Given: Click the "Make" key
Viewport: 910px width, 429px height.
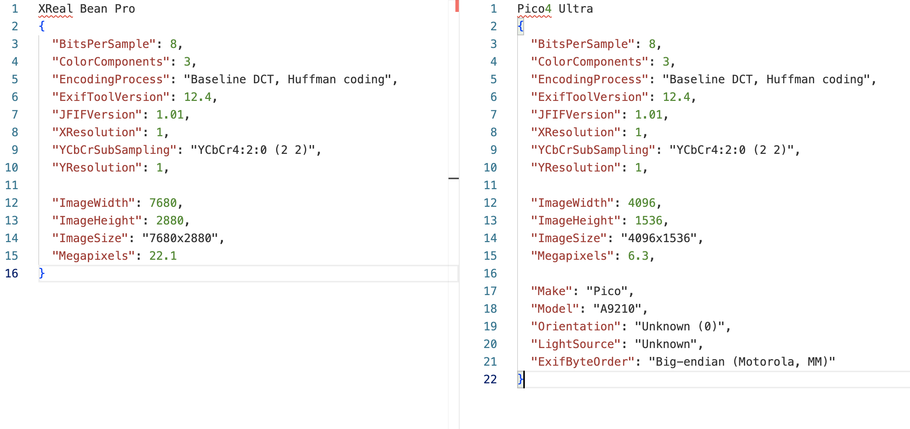Looking at the screenshot, I should 554,291.
